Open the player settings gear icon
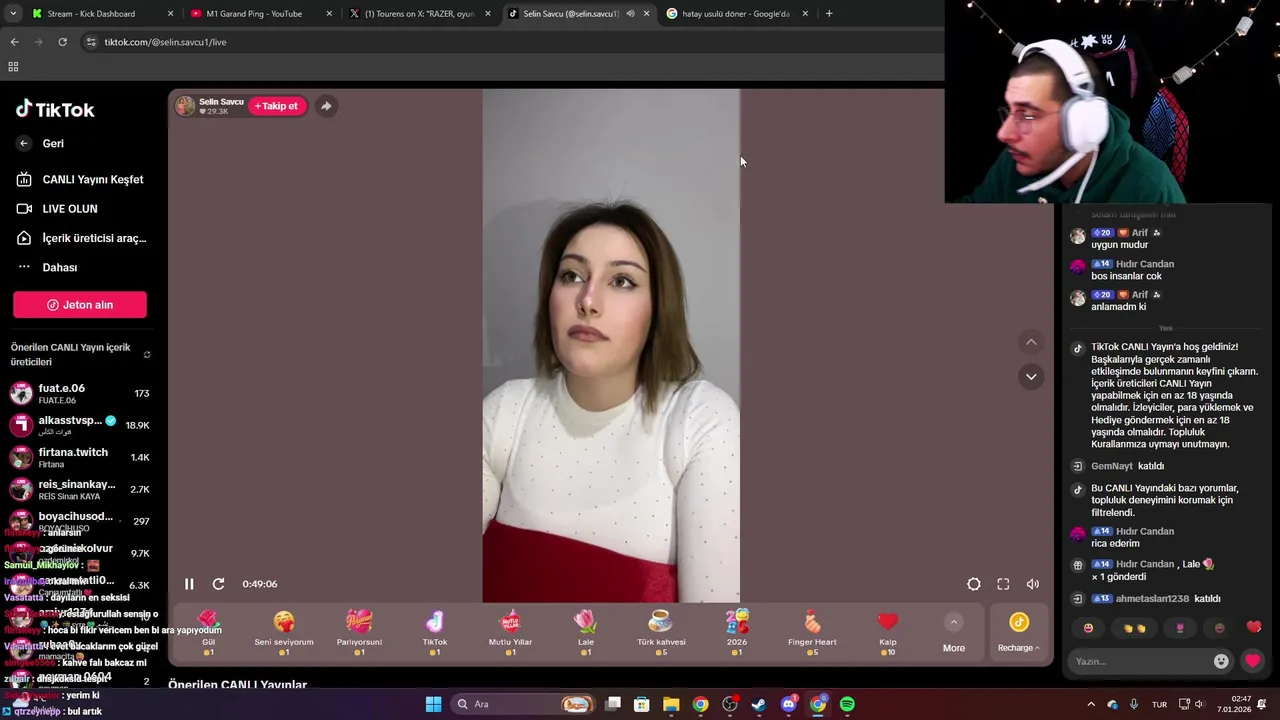The width and height of the screenshot is (1280, 720). (974, 584)
